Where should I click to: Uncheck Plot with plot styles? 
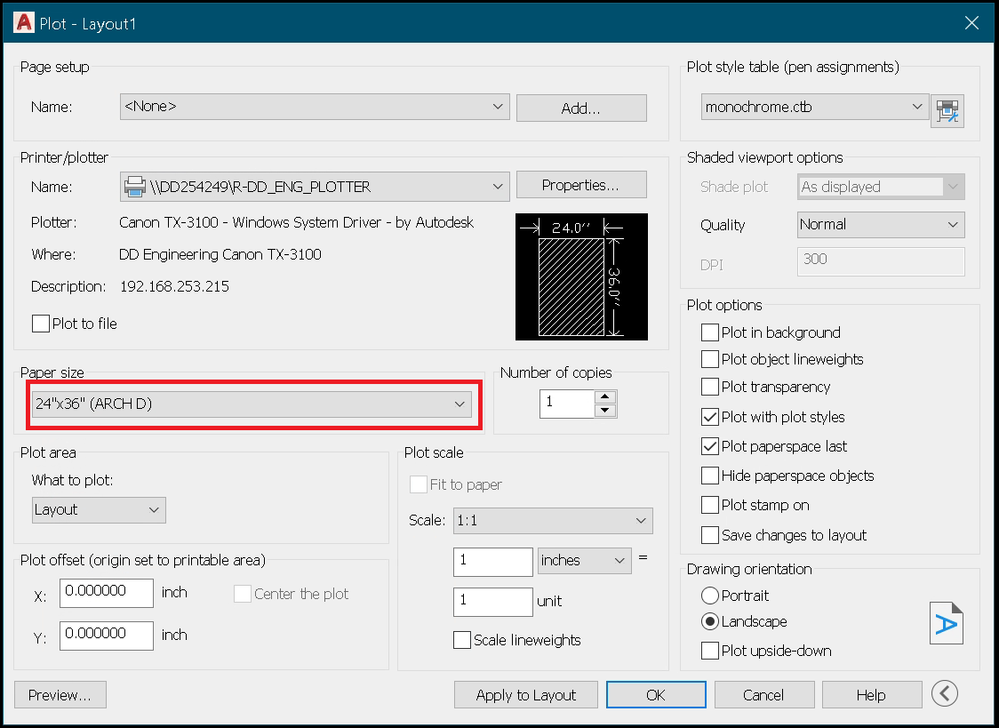(x=710, y=417)
